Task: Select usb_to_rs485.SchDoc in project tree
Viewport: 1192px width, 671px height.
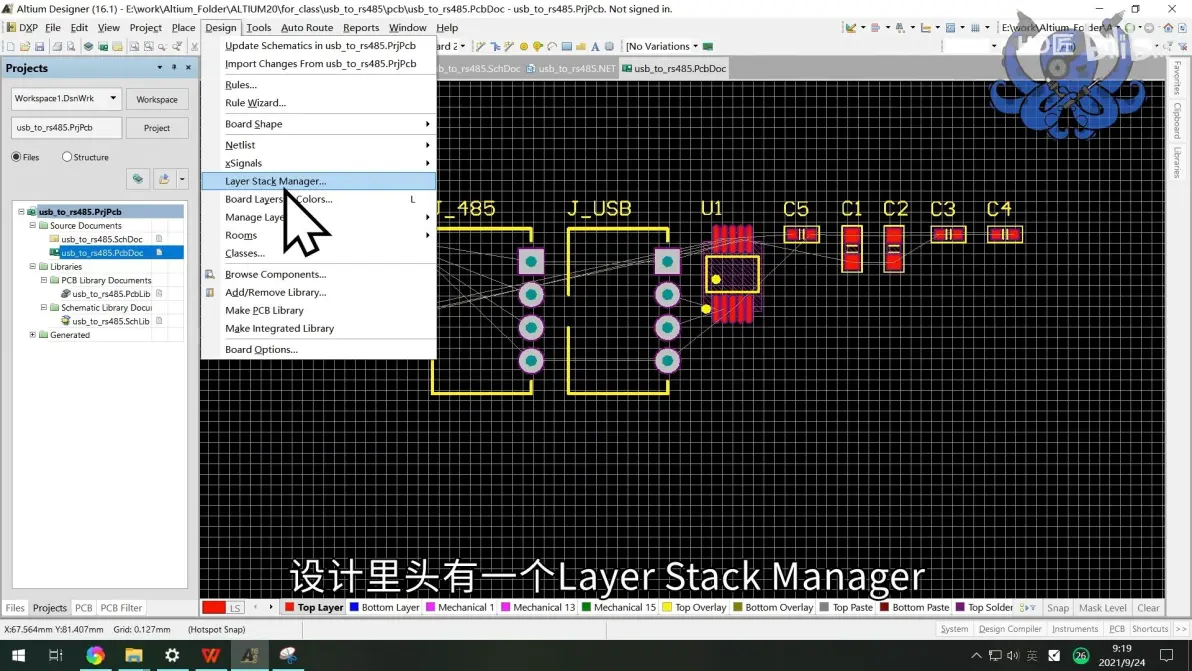Action: [x=101, y=239]
